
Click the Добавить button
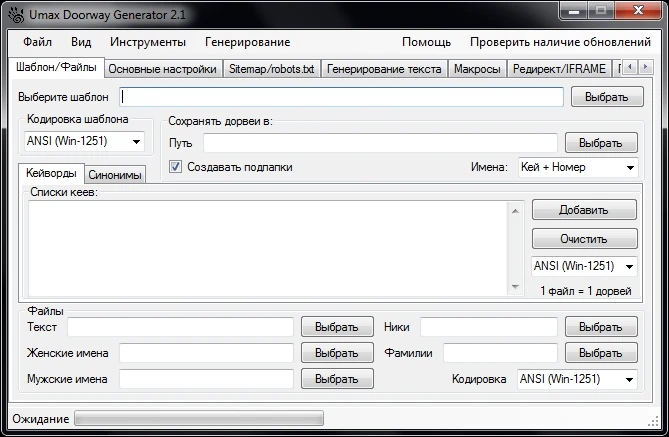pyautogui.click(x=584, y=210)
